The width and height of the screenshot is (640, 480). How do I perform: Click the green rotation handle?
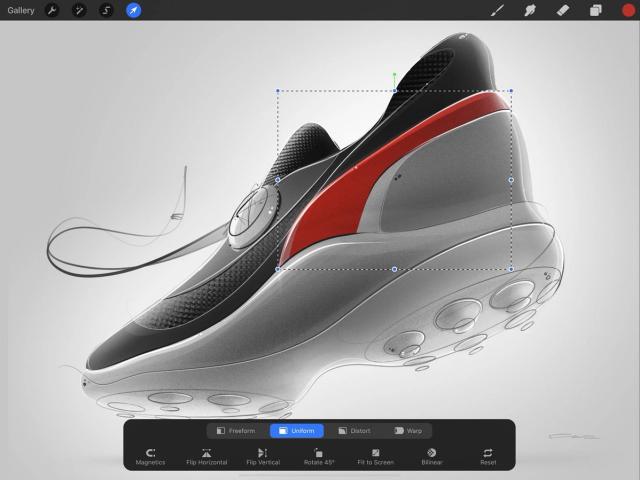[394, 75]
